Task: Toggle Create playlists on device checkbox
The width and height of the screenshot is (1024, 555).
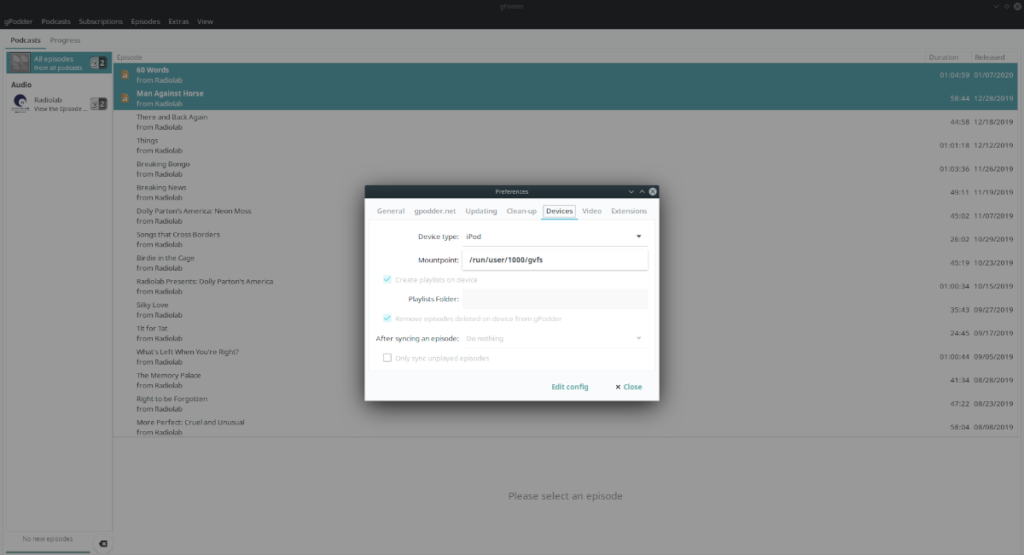Action: [387, 280]
